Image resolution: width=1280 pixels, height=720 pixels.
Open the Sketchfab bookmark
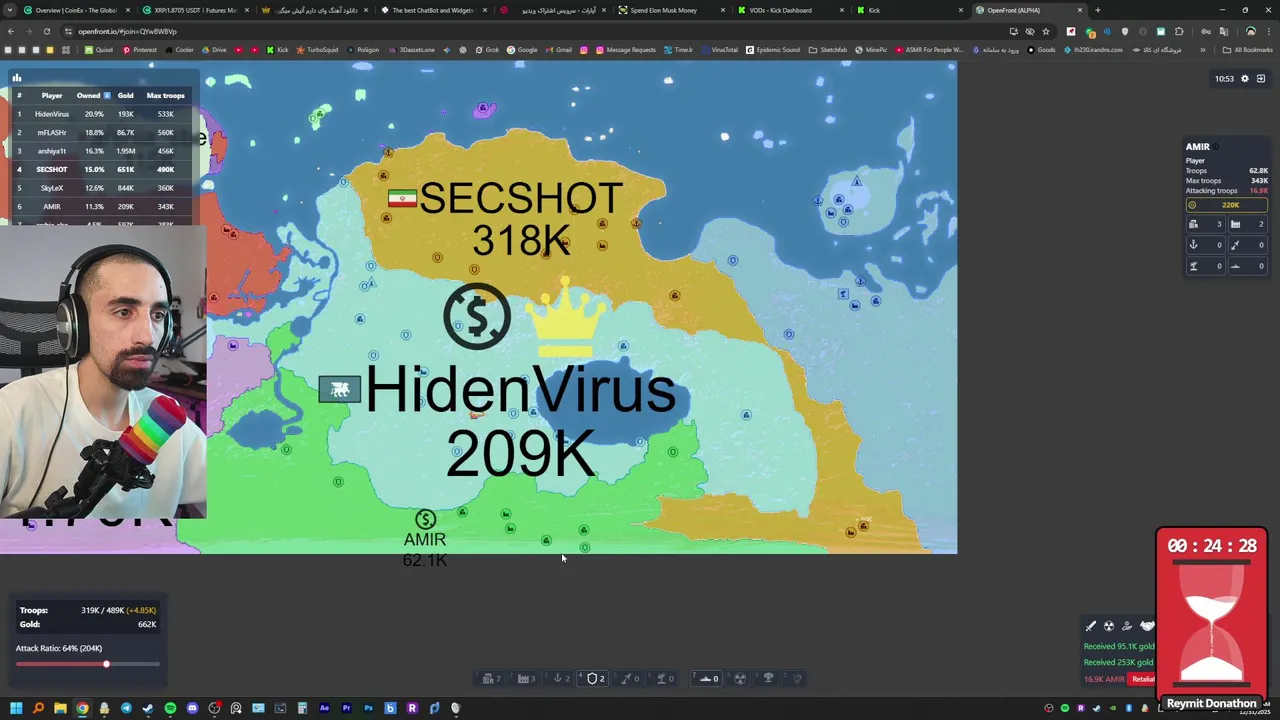click(828, 50)
